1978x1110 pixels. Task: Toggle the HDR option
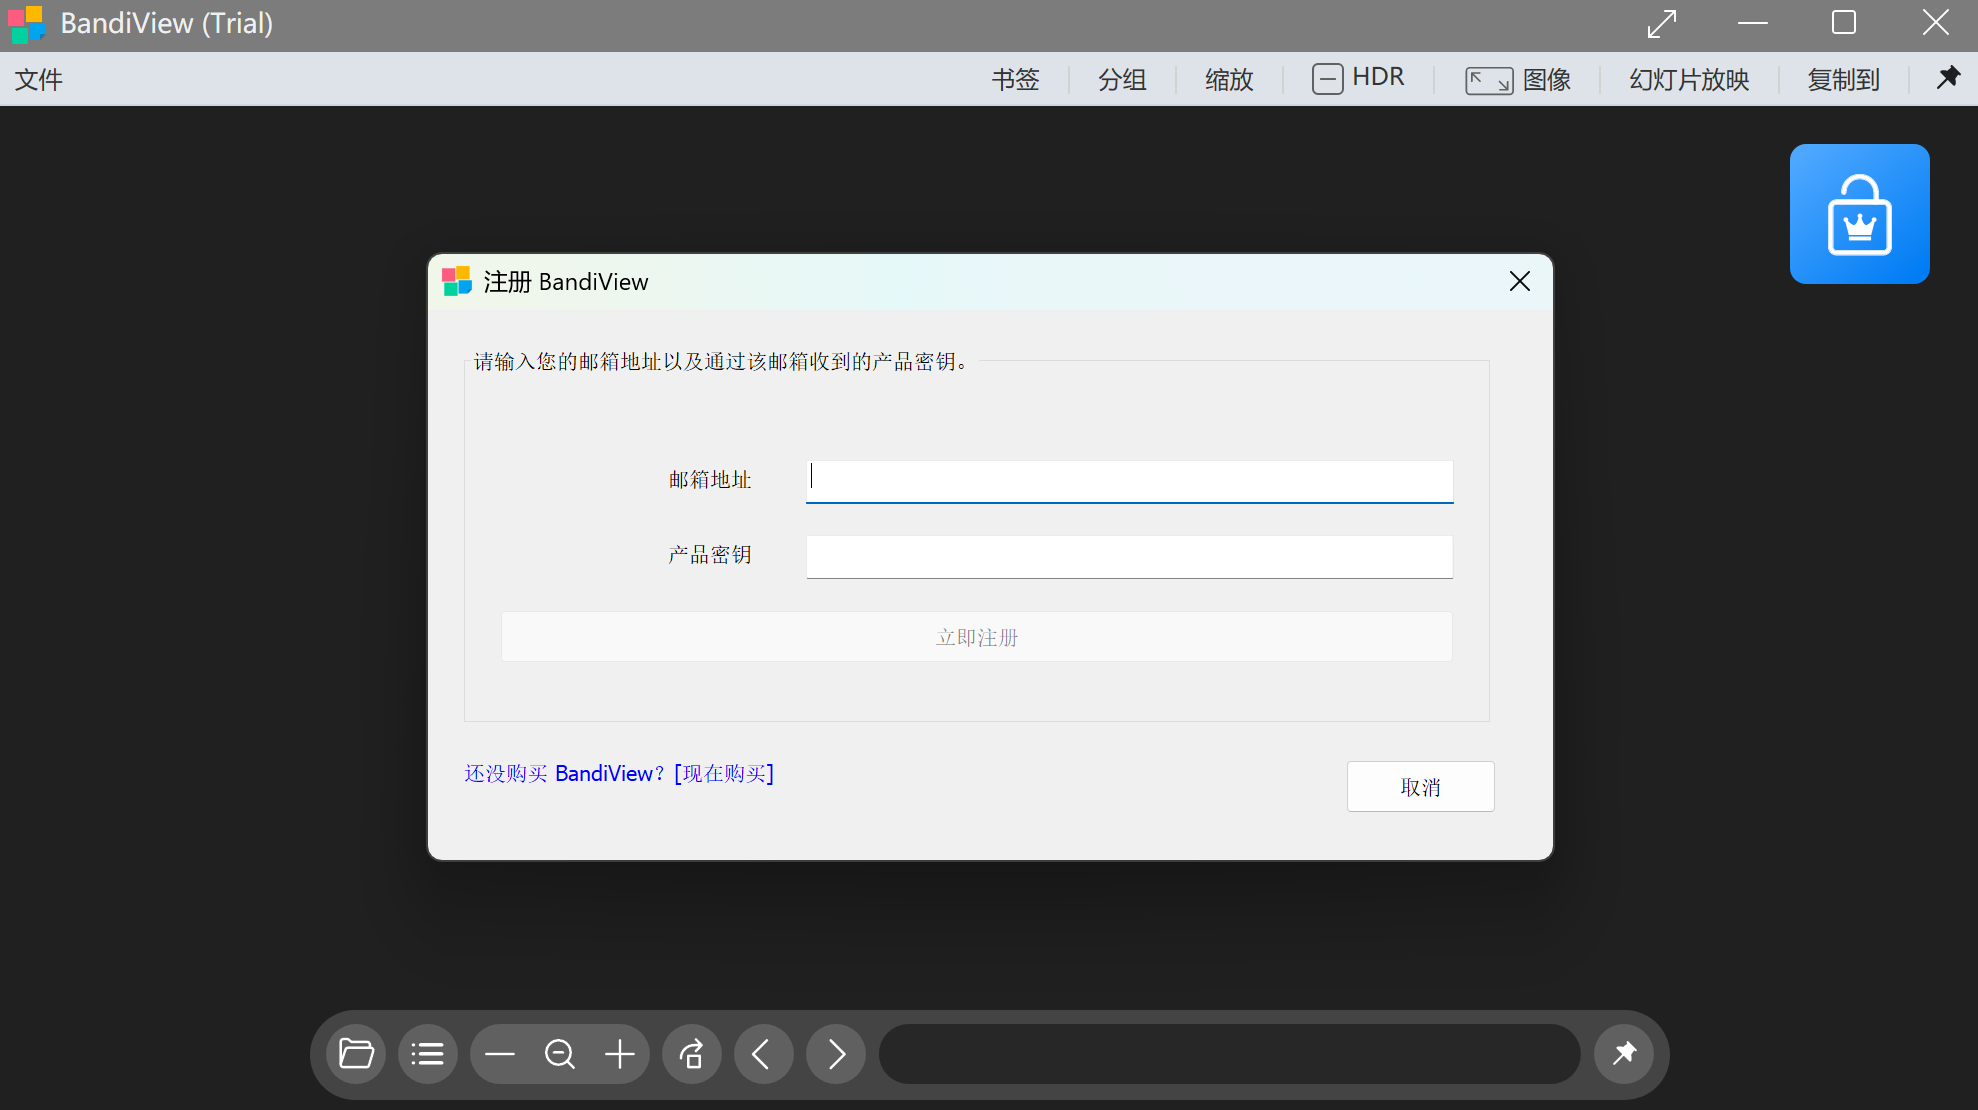(x=1358, y=78)
